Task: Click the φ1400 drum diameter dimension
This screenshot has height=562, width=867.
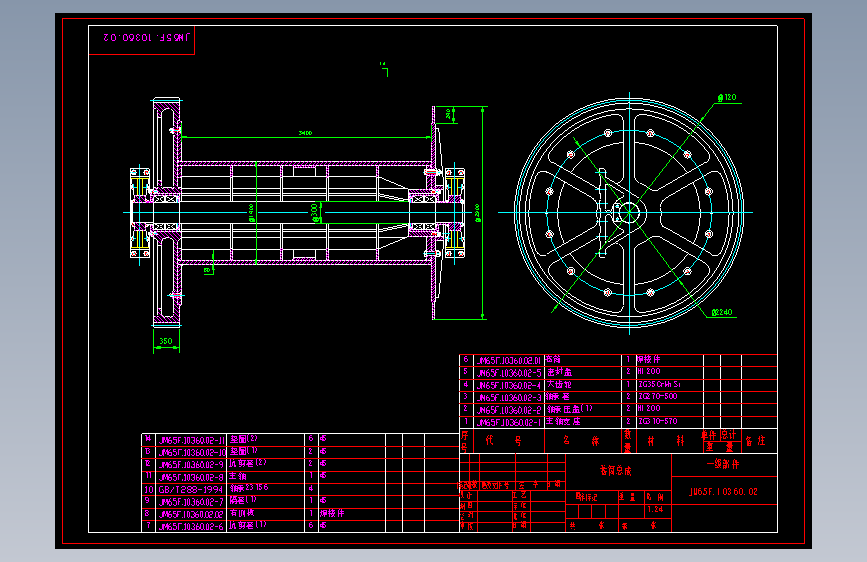Action: pos(251,212)
